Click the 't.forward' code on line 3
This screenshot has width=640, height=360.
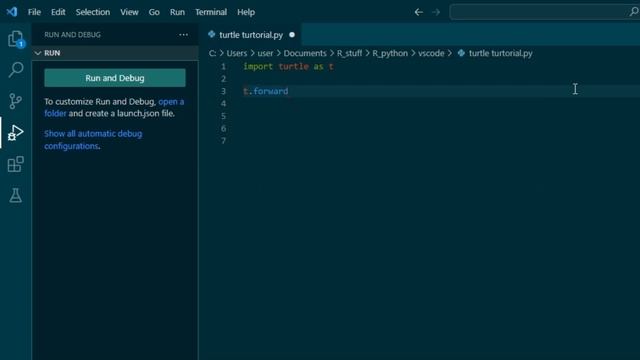(266, 91)
